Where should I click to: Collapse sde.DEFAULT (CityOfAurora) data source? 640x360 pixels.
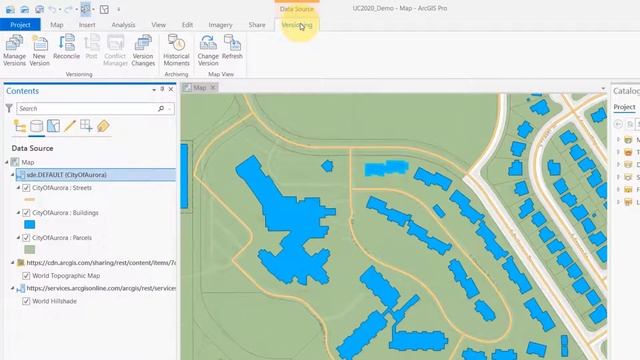(13, 175)
